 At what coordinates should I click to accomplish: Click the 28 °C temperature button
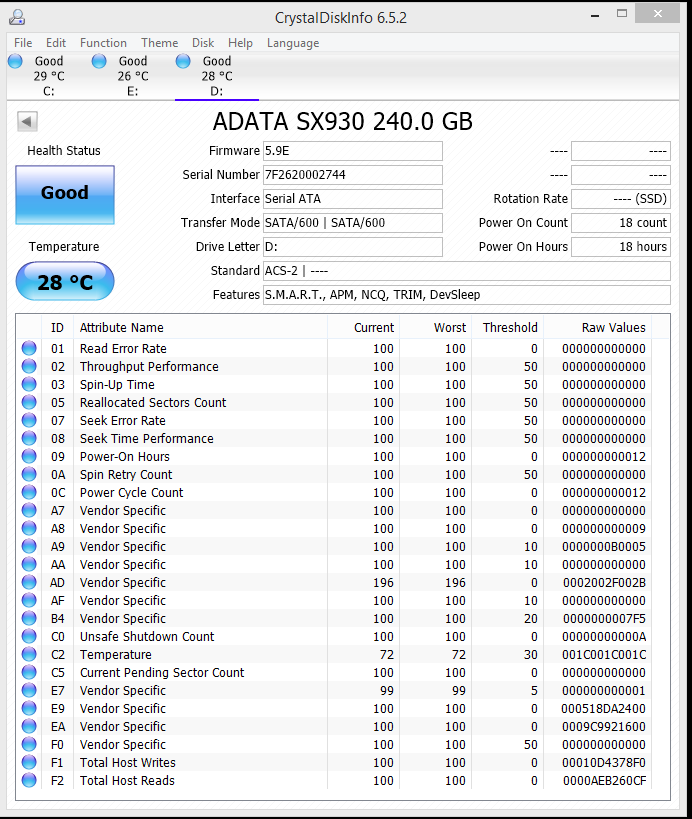point(65,282)
